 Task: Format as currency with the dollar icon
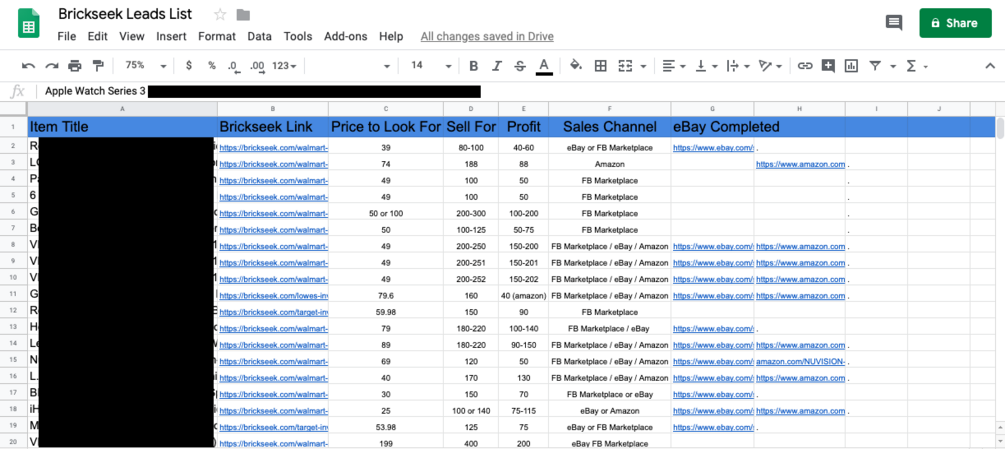tap(188, 65)
